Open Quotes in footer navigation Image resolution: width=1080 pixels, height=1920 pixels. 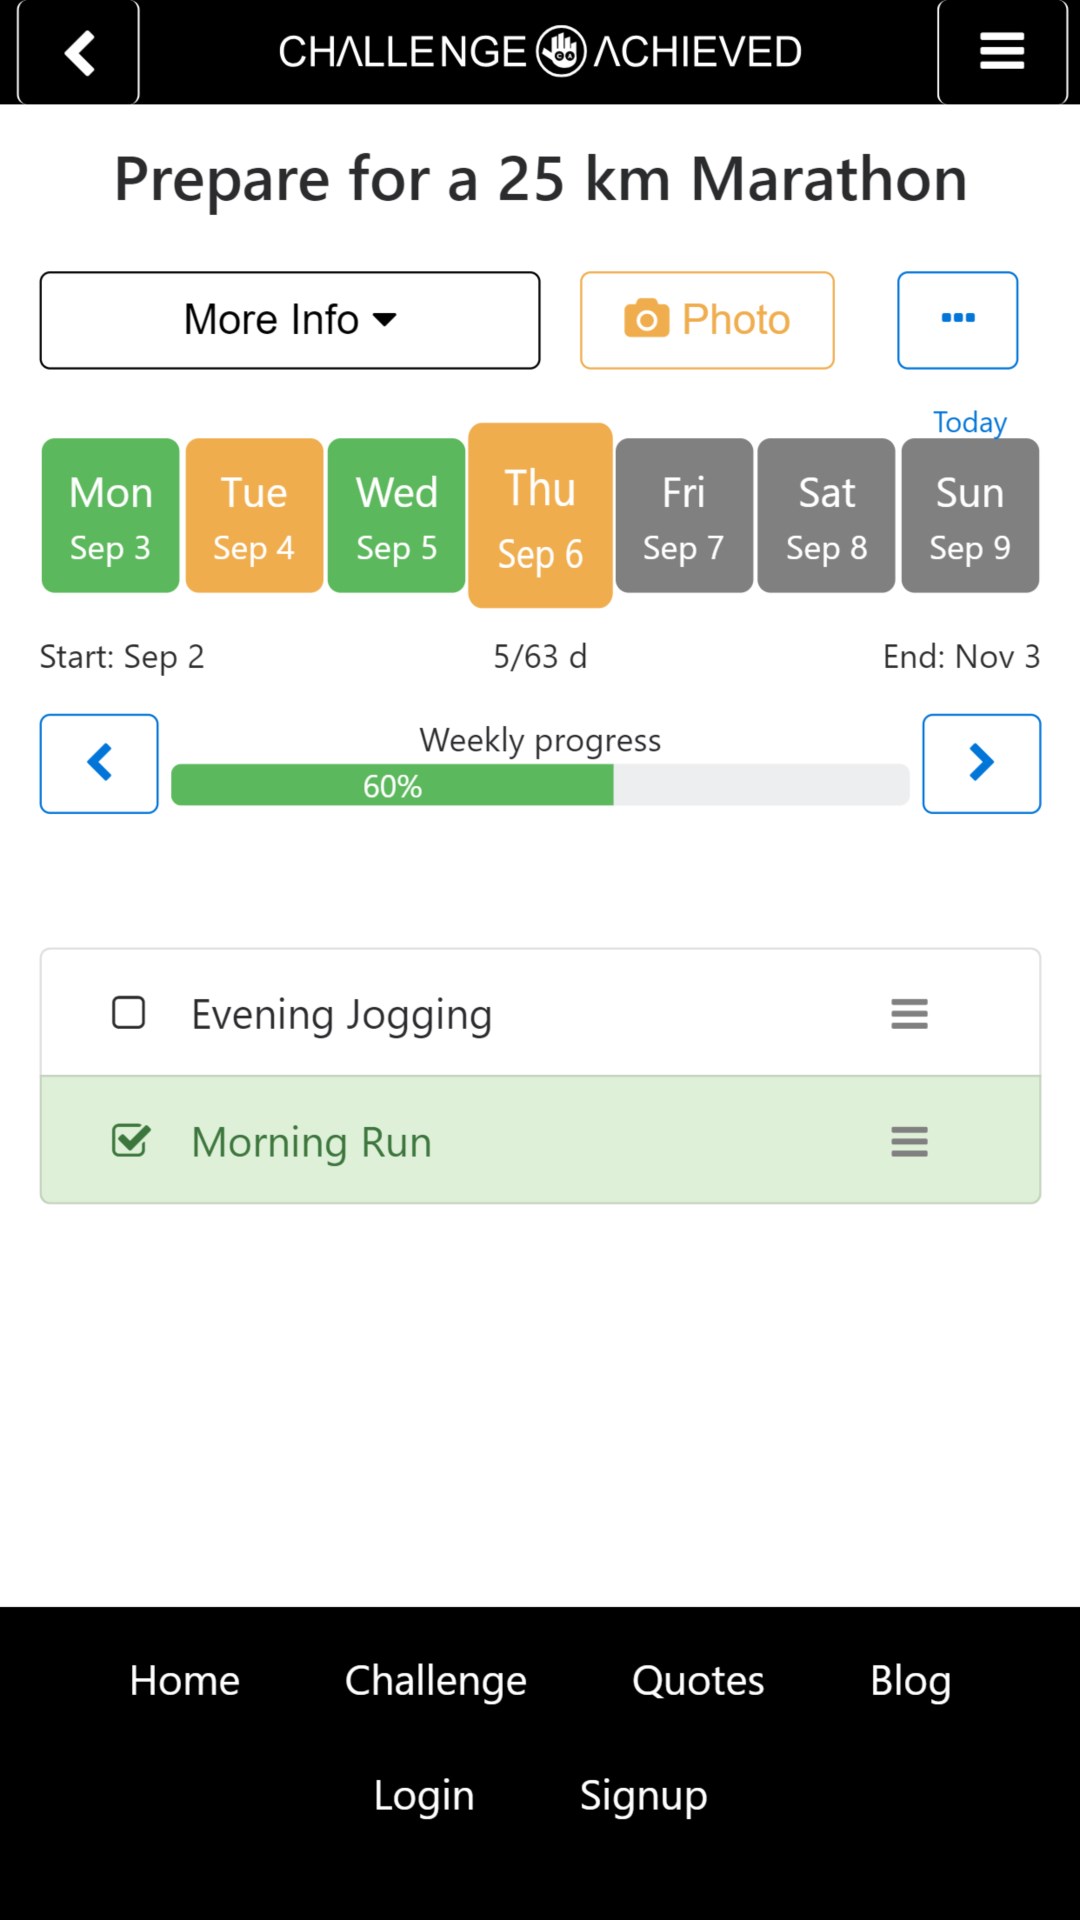698,1681
